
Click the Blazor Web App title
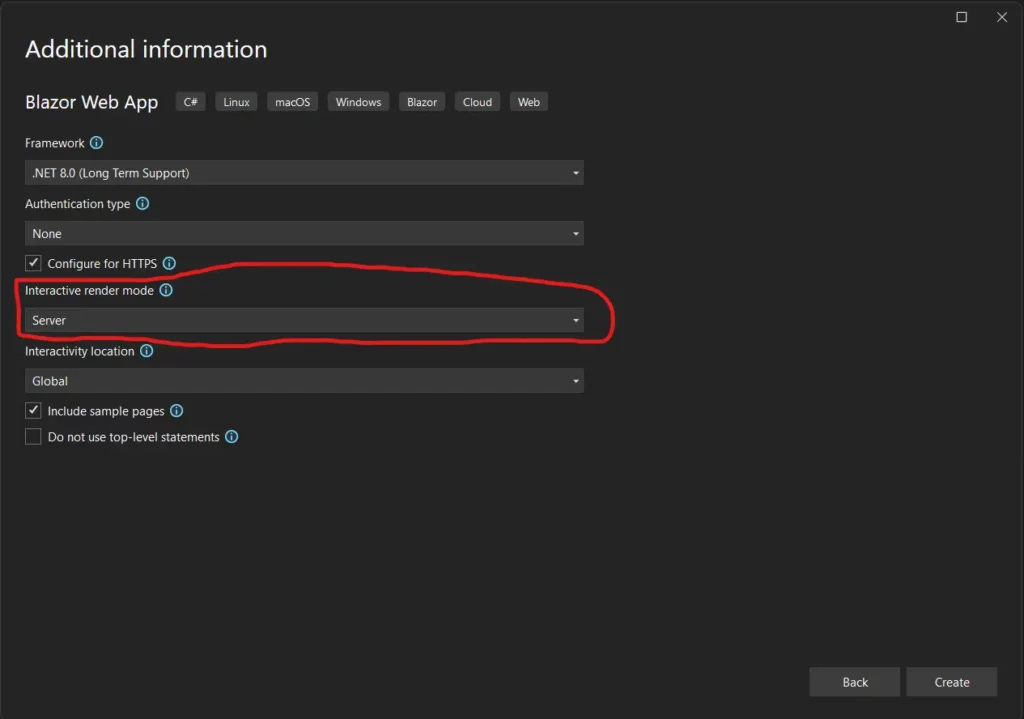91,103
